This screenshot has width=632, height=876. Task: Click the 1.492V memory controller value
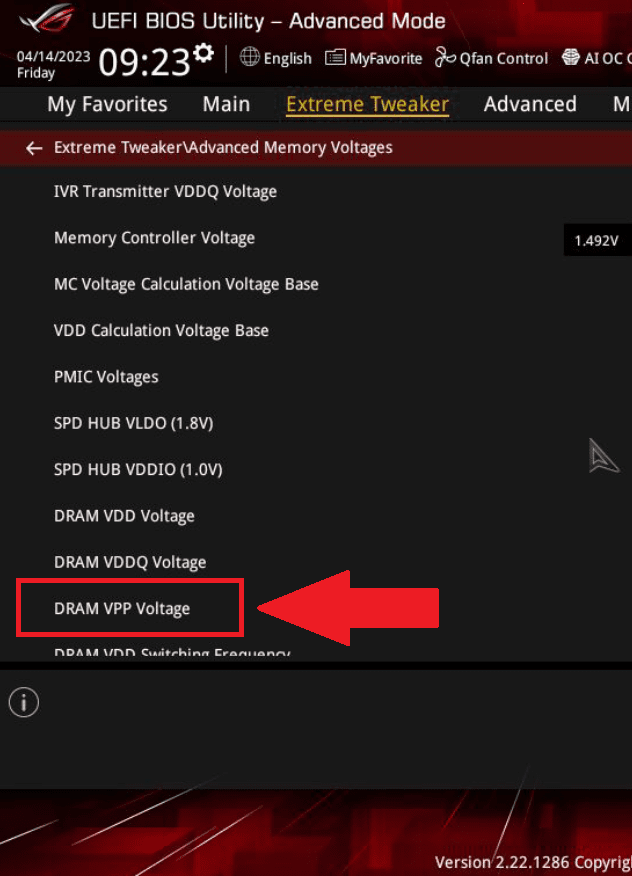pos(596,241)
